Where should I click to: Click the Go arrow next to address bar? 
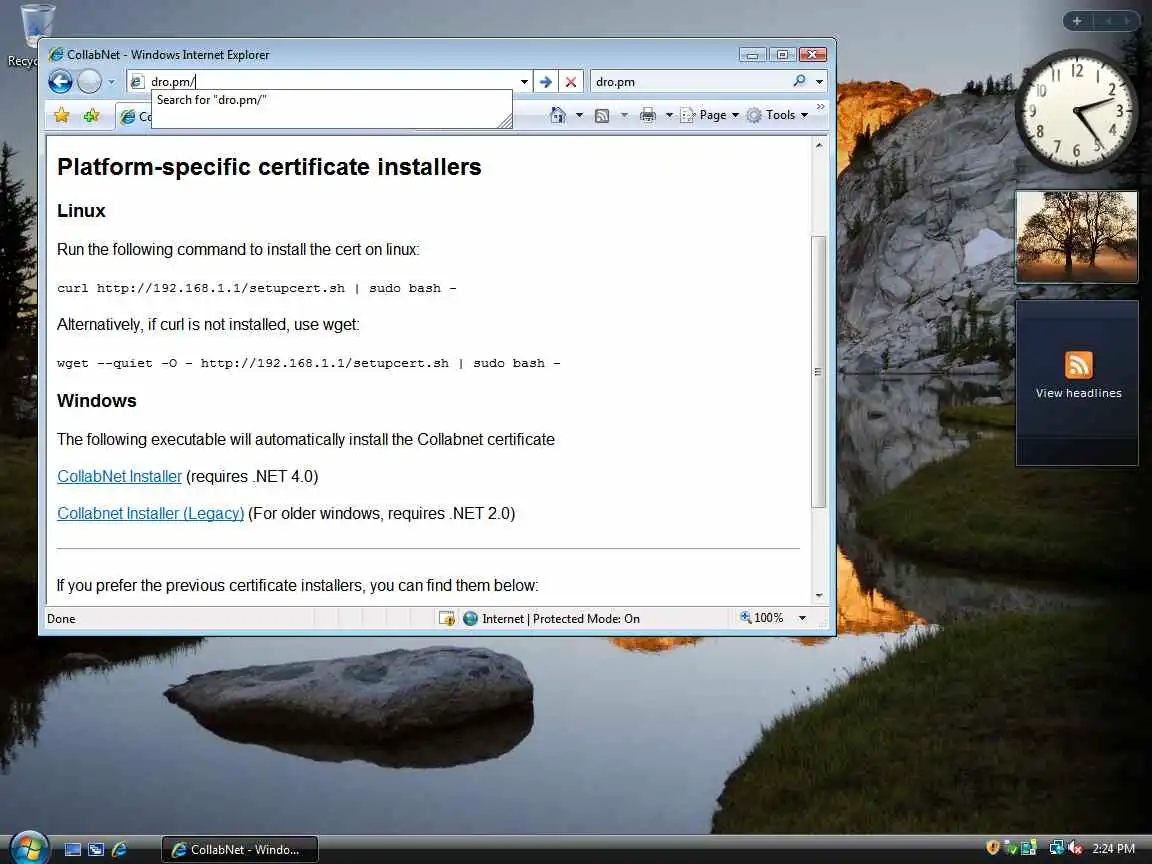click(x=545, y=82)
